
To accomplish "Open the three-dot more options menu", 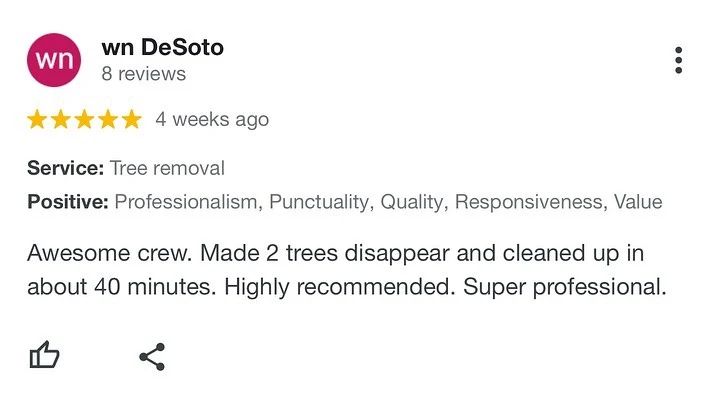I will click(679, 60).
